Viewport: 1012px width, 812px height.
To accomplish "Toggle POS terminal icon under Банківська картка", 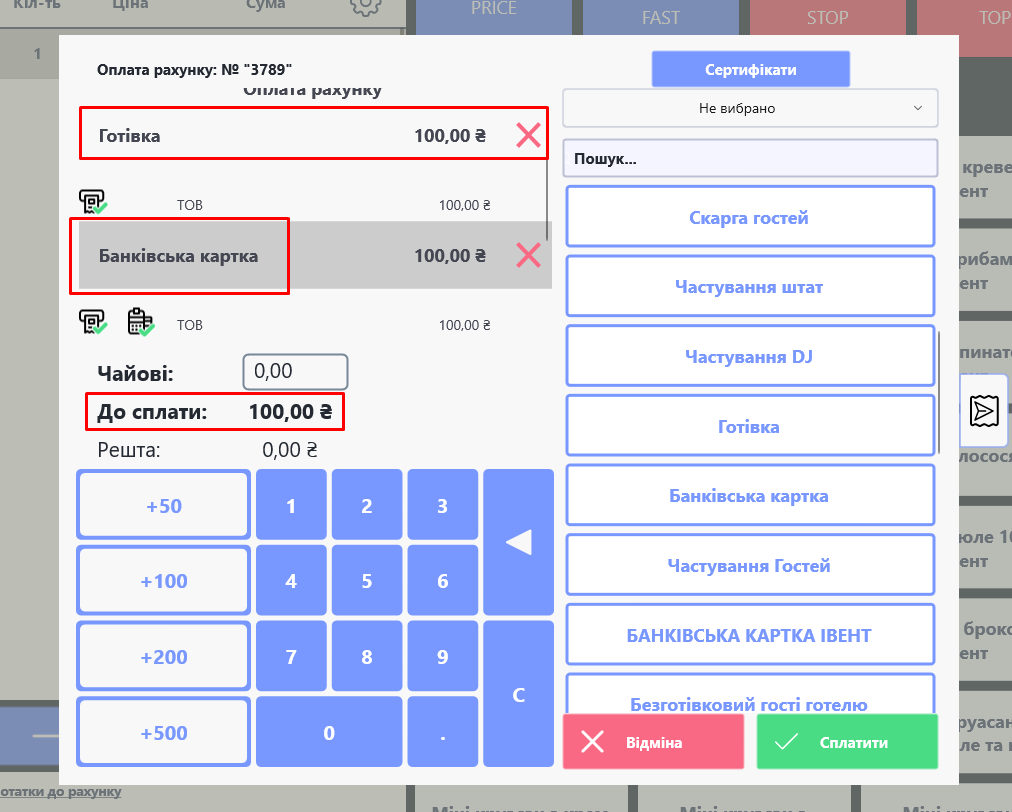I will (140, 323).
